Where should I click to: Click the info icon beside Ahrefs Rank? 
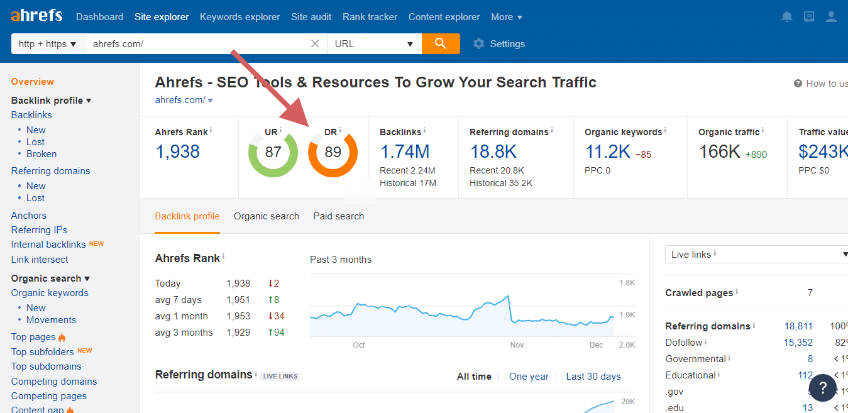coord(211,131)
